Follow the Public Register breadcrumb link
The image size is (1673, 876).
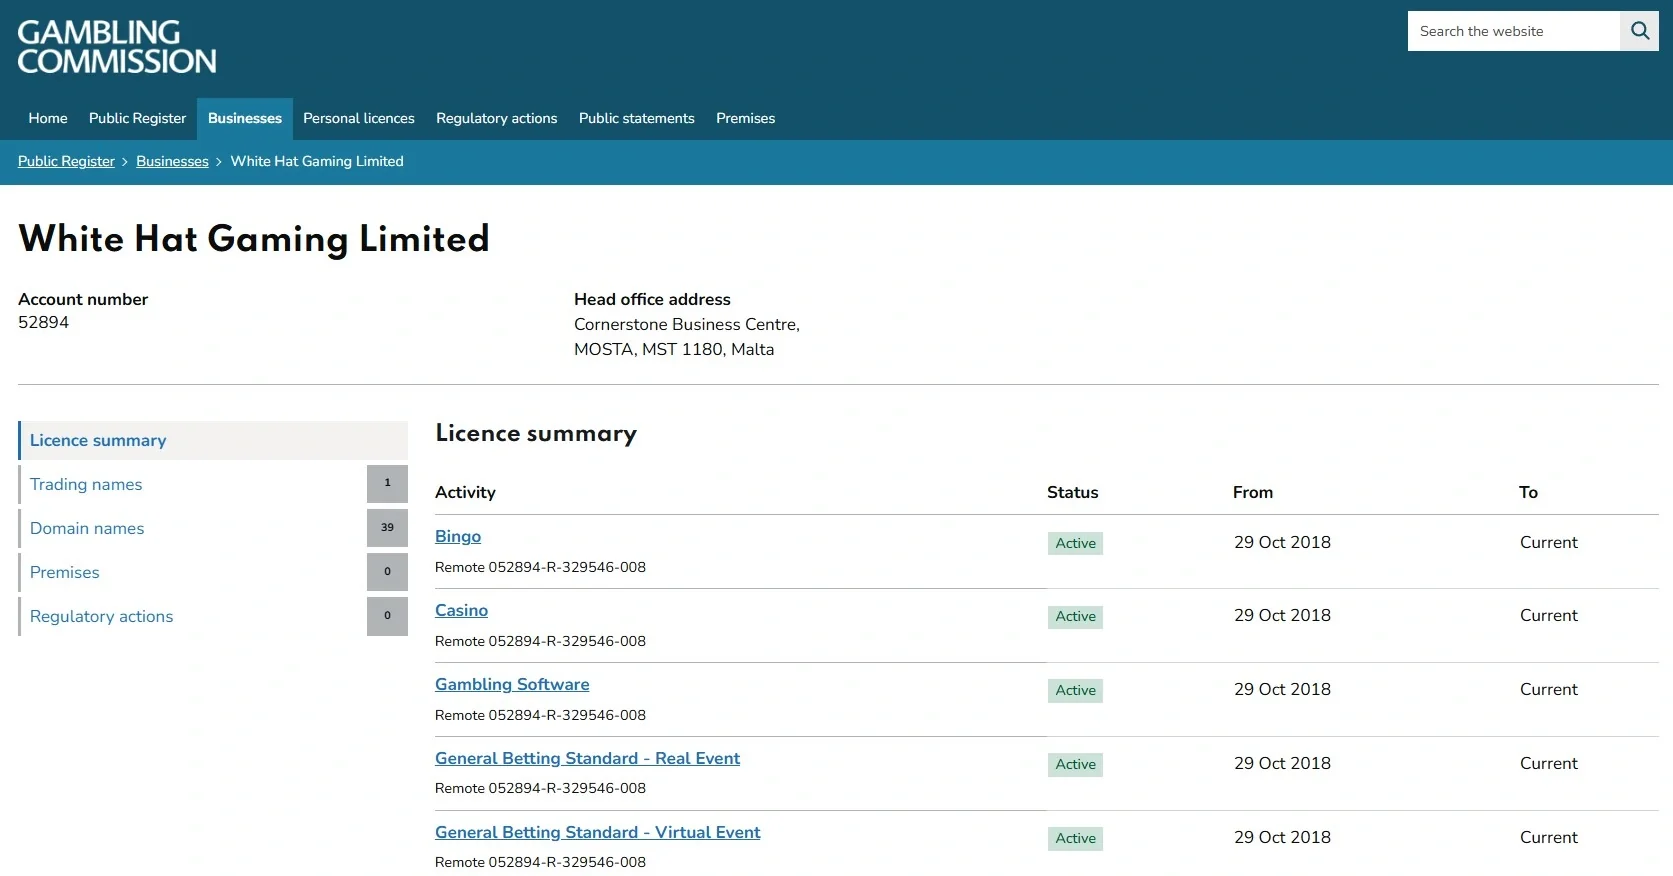[x=66, y=161]
